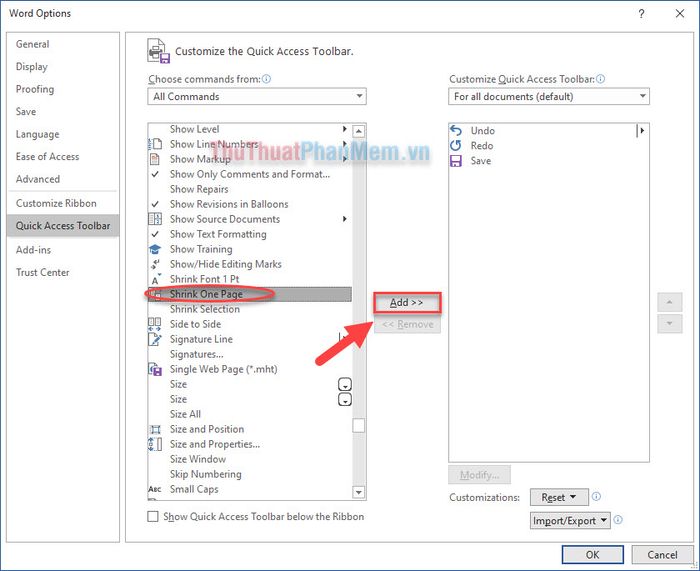Viewport: 700px width, 571px height.
Task: Select the Show Repairs command
Action: pos(250,189)
